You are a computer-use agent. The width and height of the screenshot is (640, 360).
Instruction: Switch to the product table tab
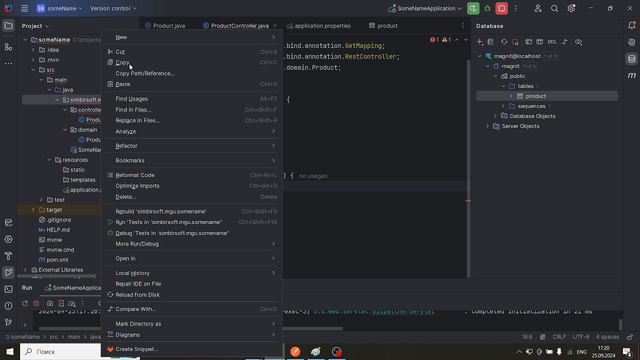tap(383, 26)
